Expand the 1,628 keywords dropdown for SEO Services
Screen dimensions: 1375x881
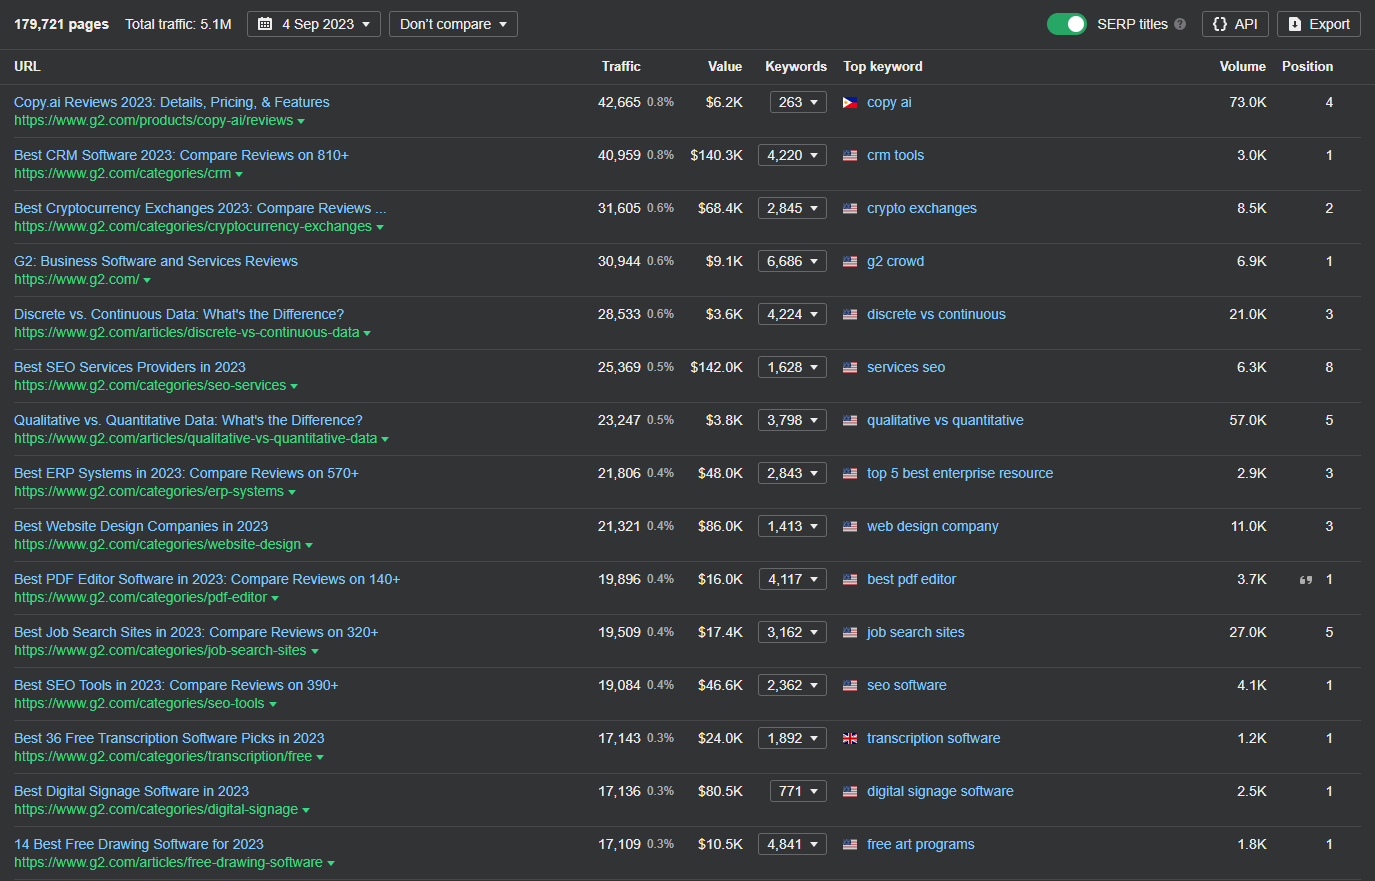pyautogui.click(x=792, y=367)
